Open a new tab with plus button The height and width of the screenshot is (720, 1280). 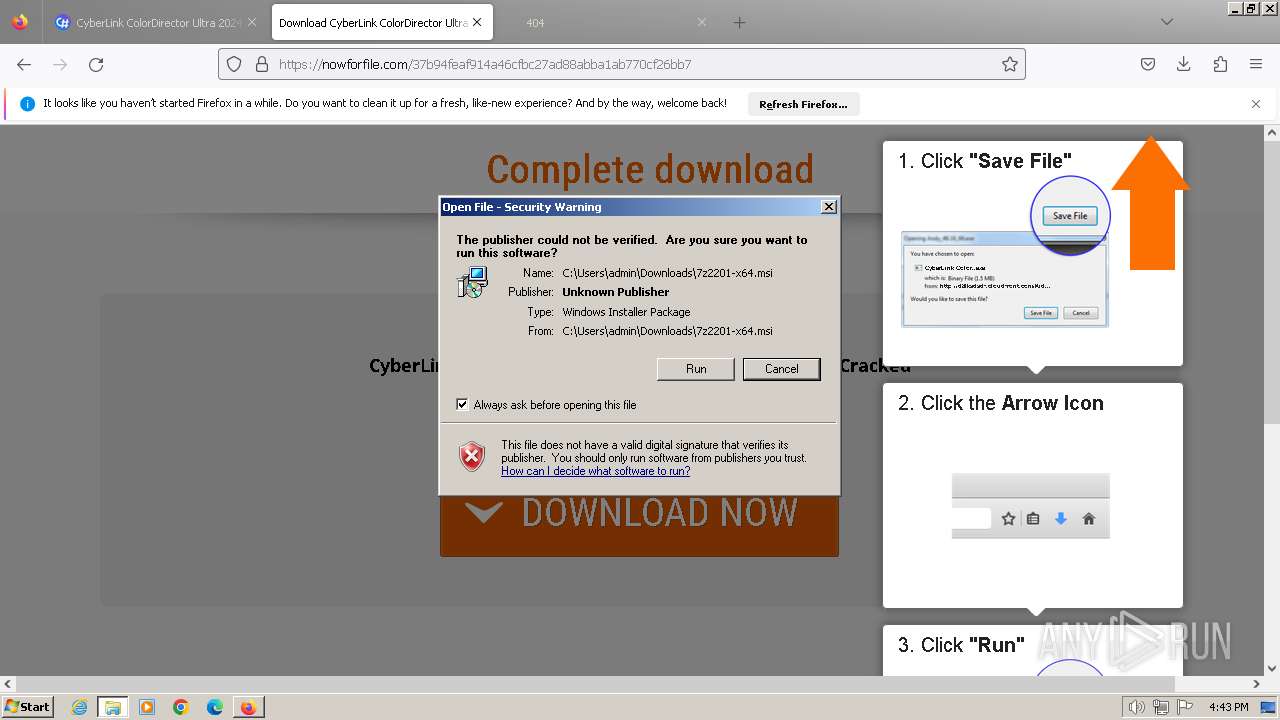pyautogui.click(x=739, y=22)
